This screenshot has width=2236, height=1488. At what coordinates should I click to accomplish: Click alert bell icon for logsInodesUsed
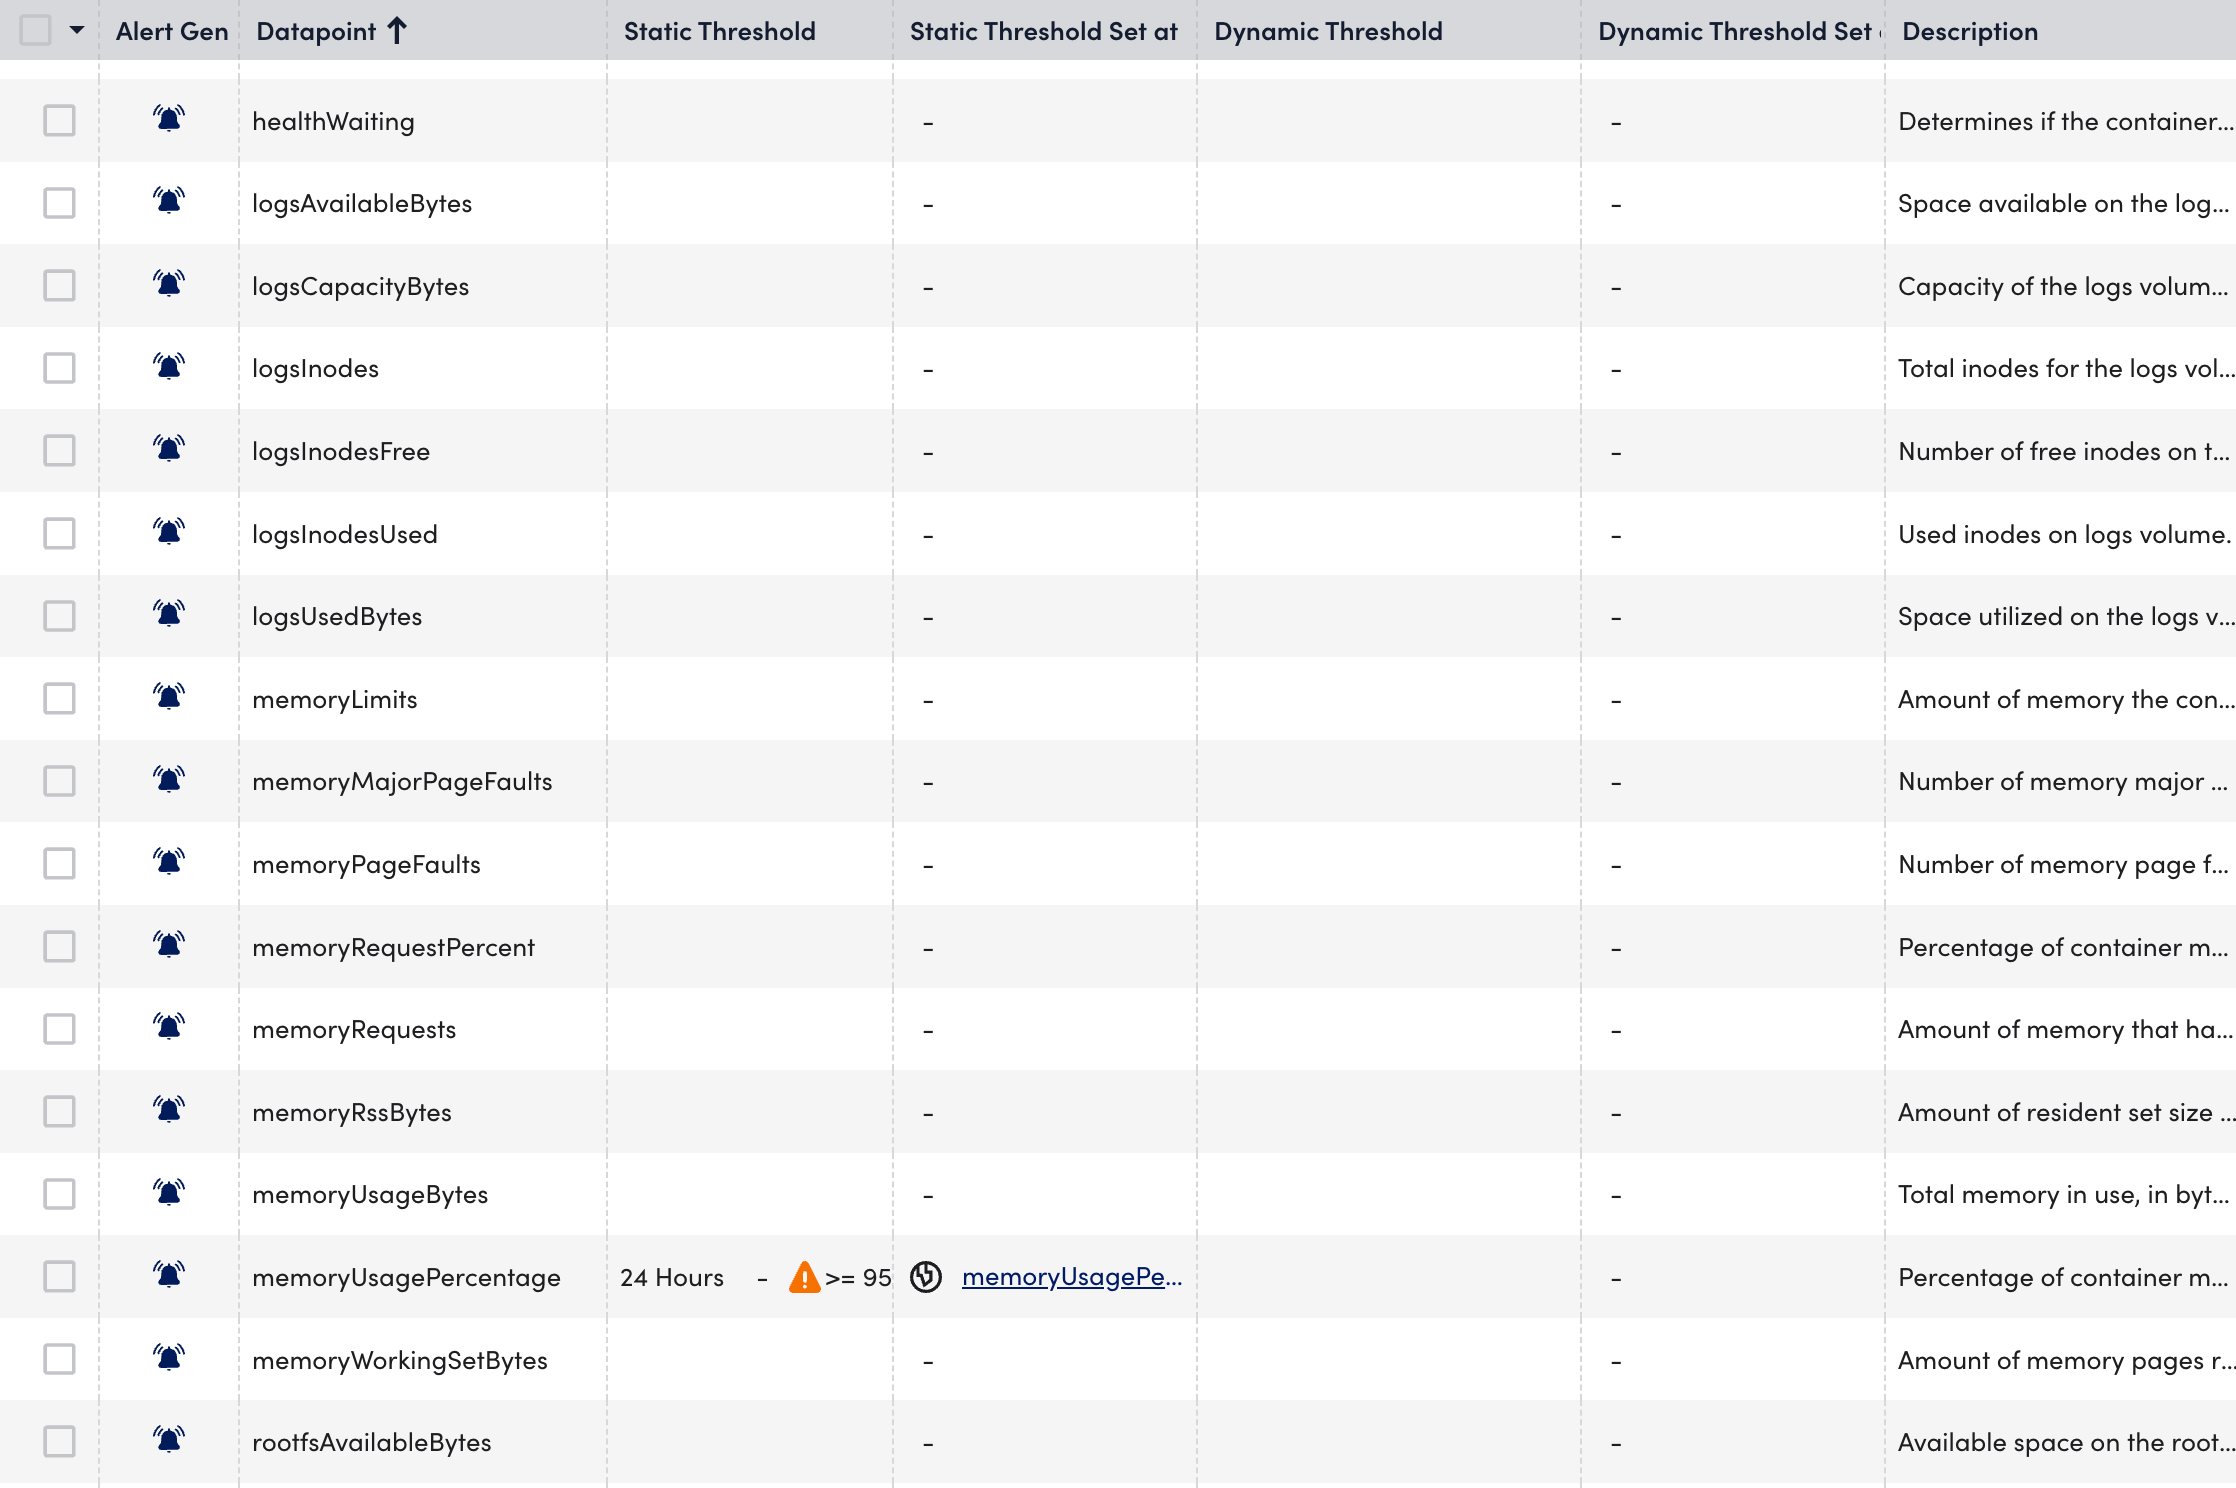coord(169,532)
